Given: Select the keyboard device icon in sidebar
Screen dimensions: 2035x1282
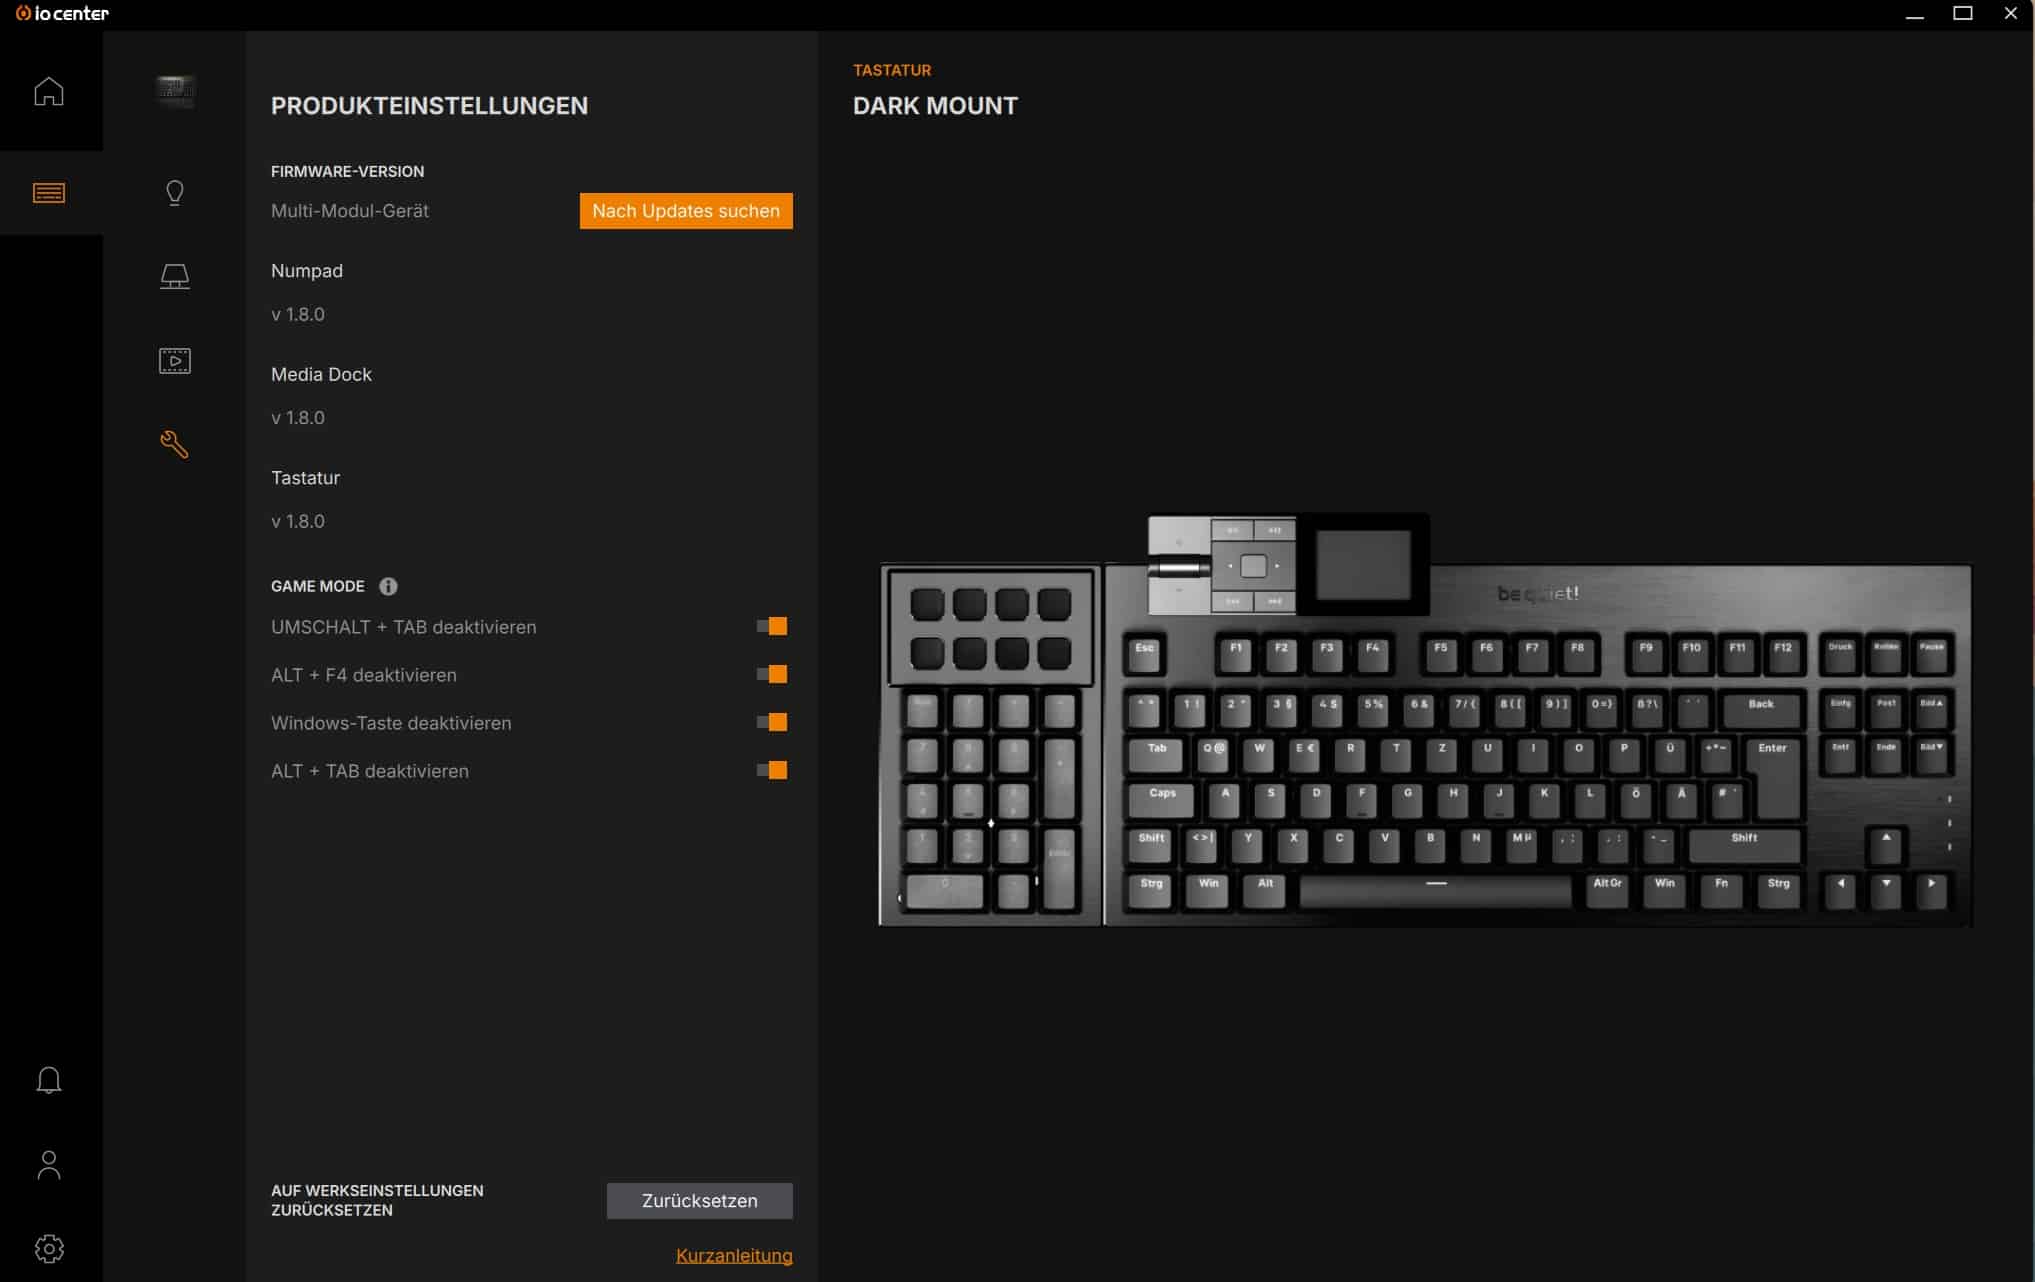Looking at the screenshot, I should pyautogui.click(x=49, y=193).
